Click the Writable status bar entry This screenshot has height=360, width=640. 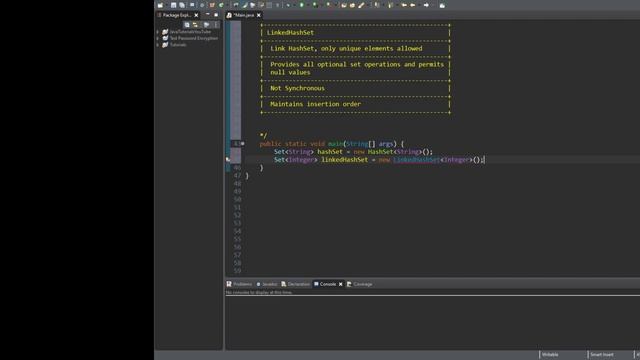tap(550, 355)
